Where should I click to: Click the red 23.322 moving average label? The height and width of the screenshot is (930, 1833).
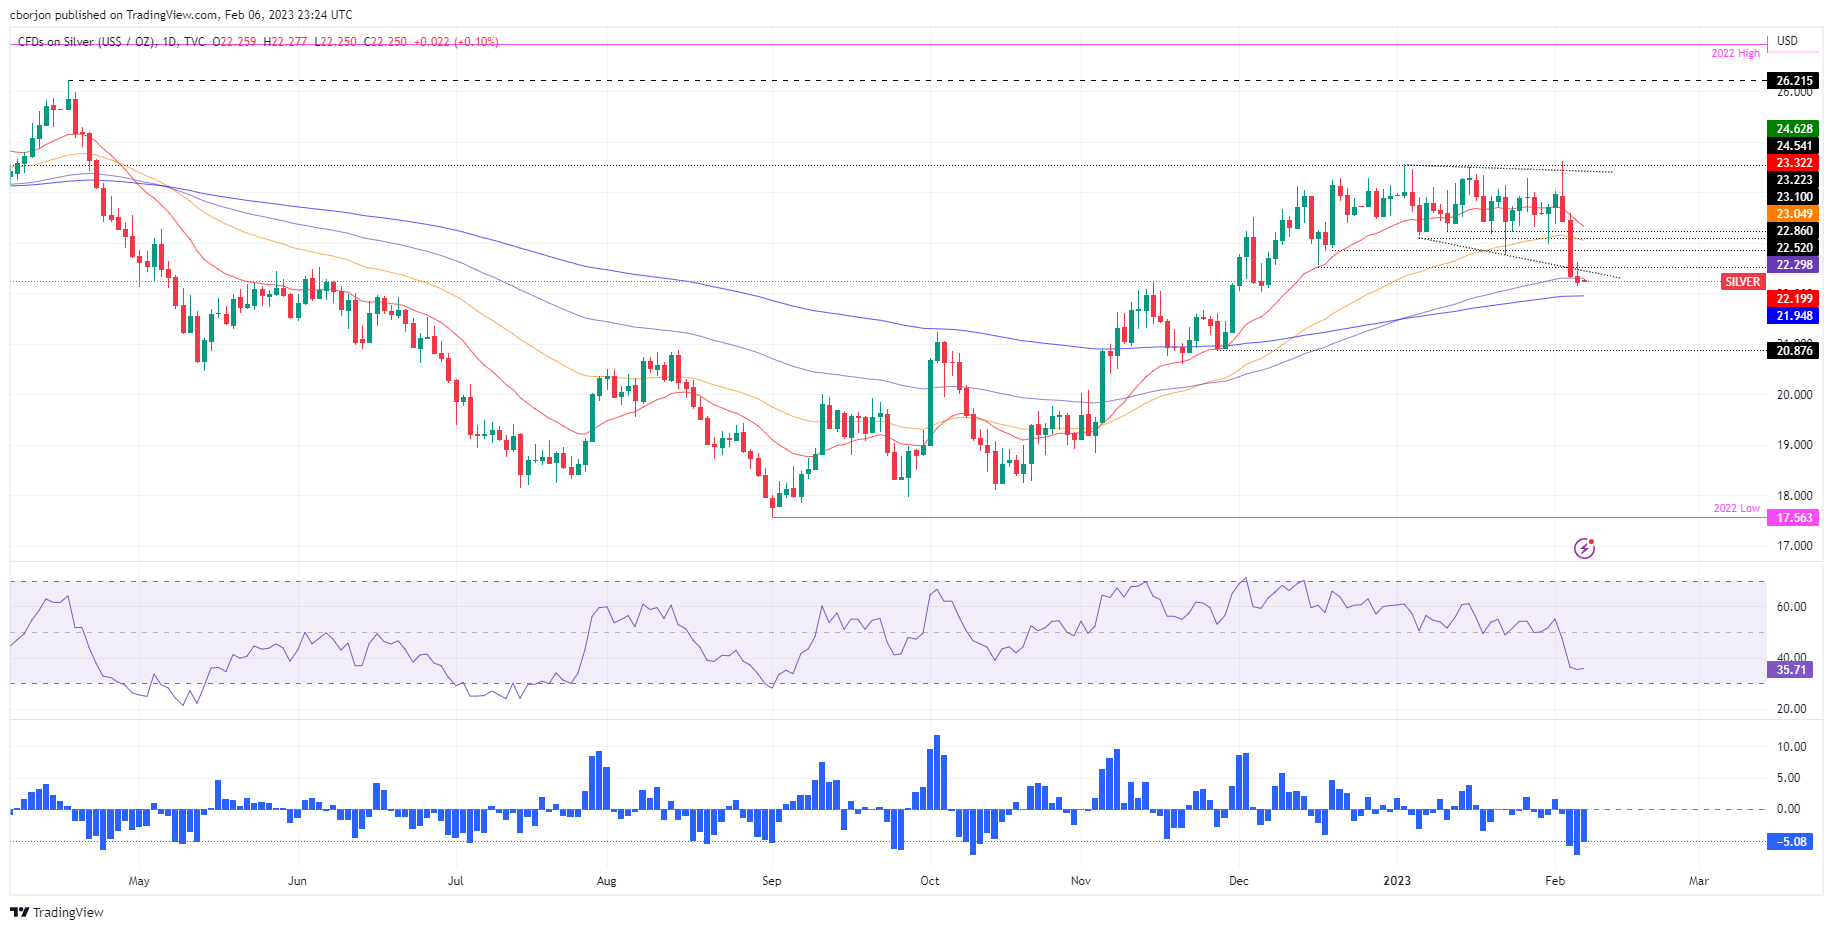point(1794,163)
